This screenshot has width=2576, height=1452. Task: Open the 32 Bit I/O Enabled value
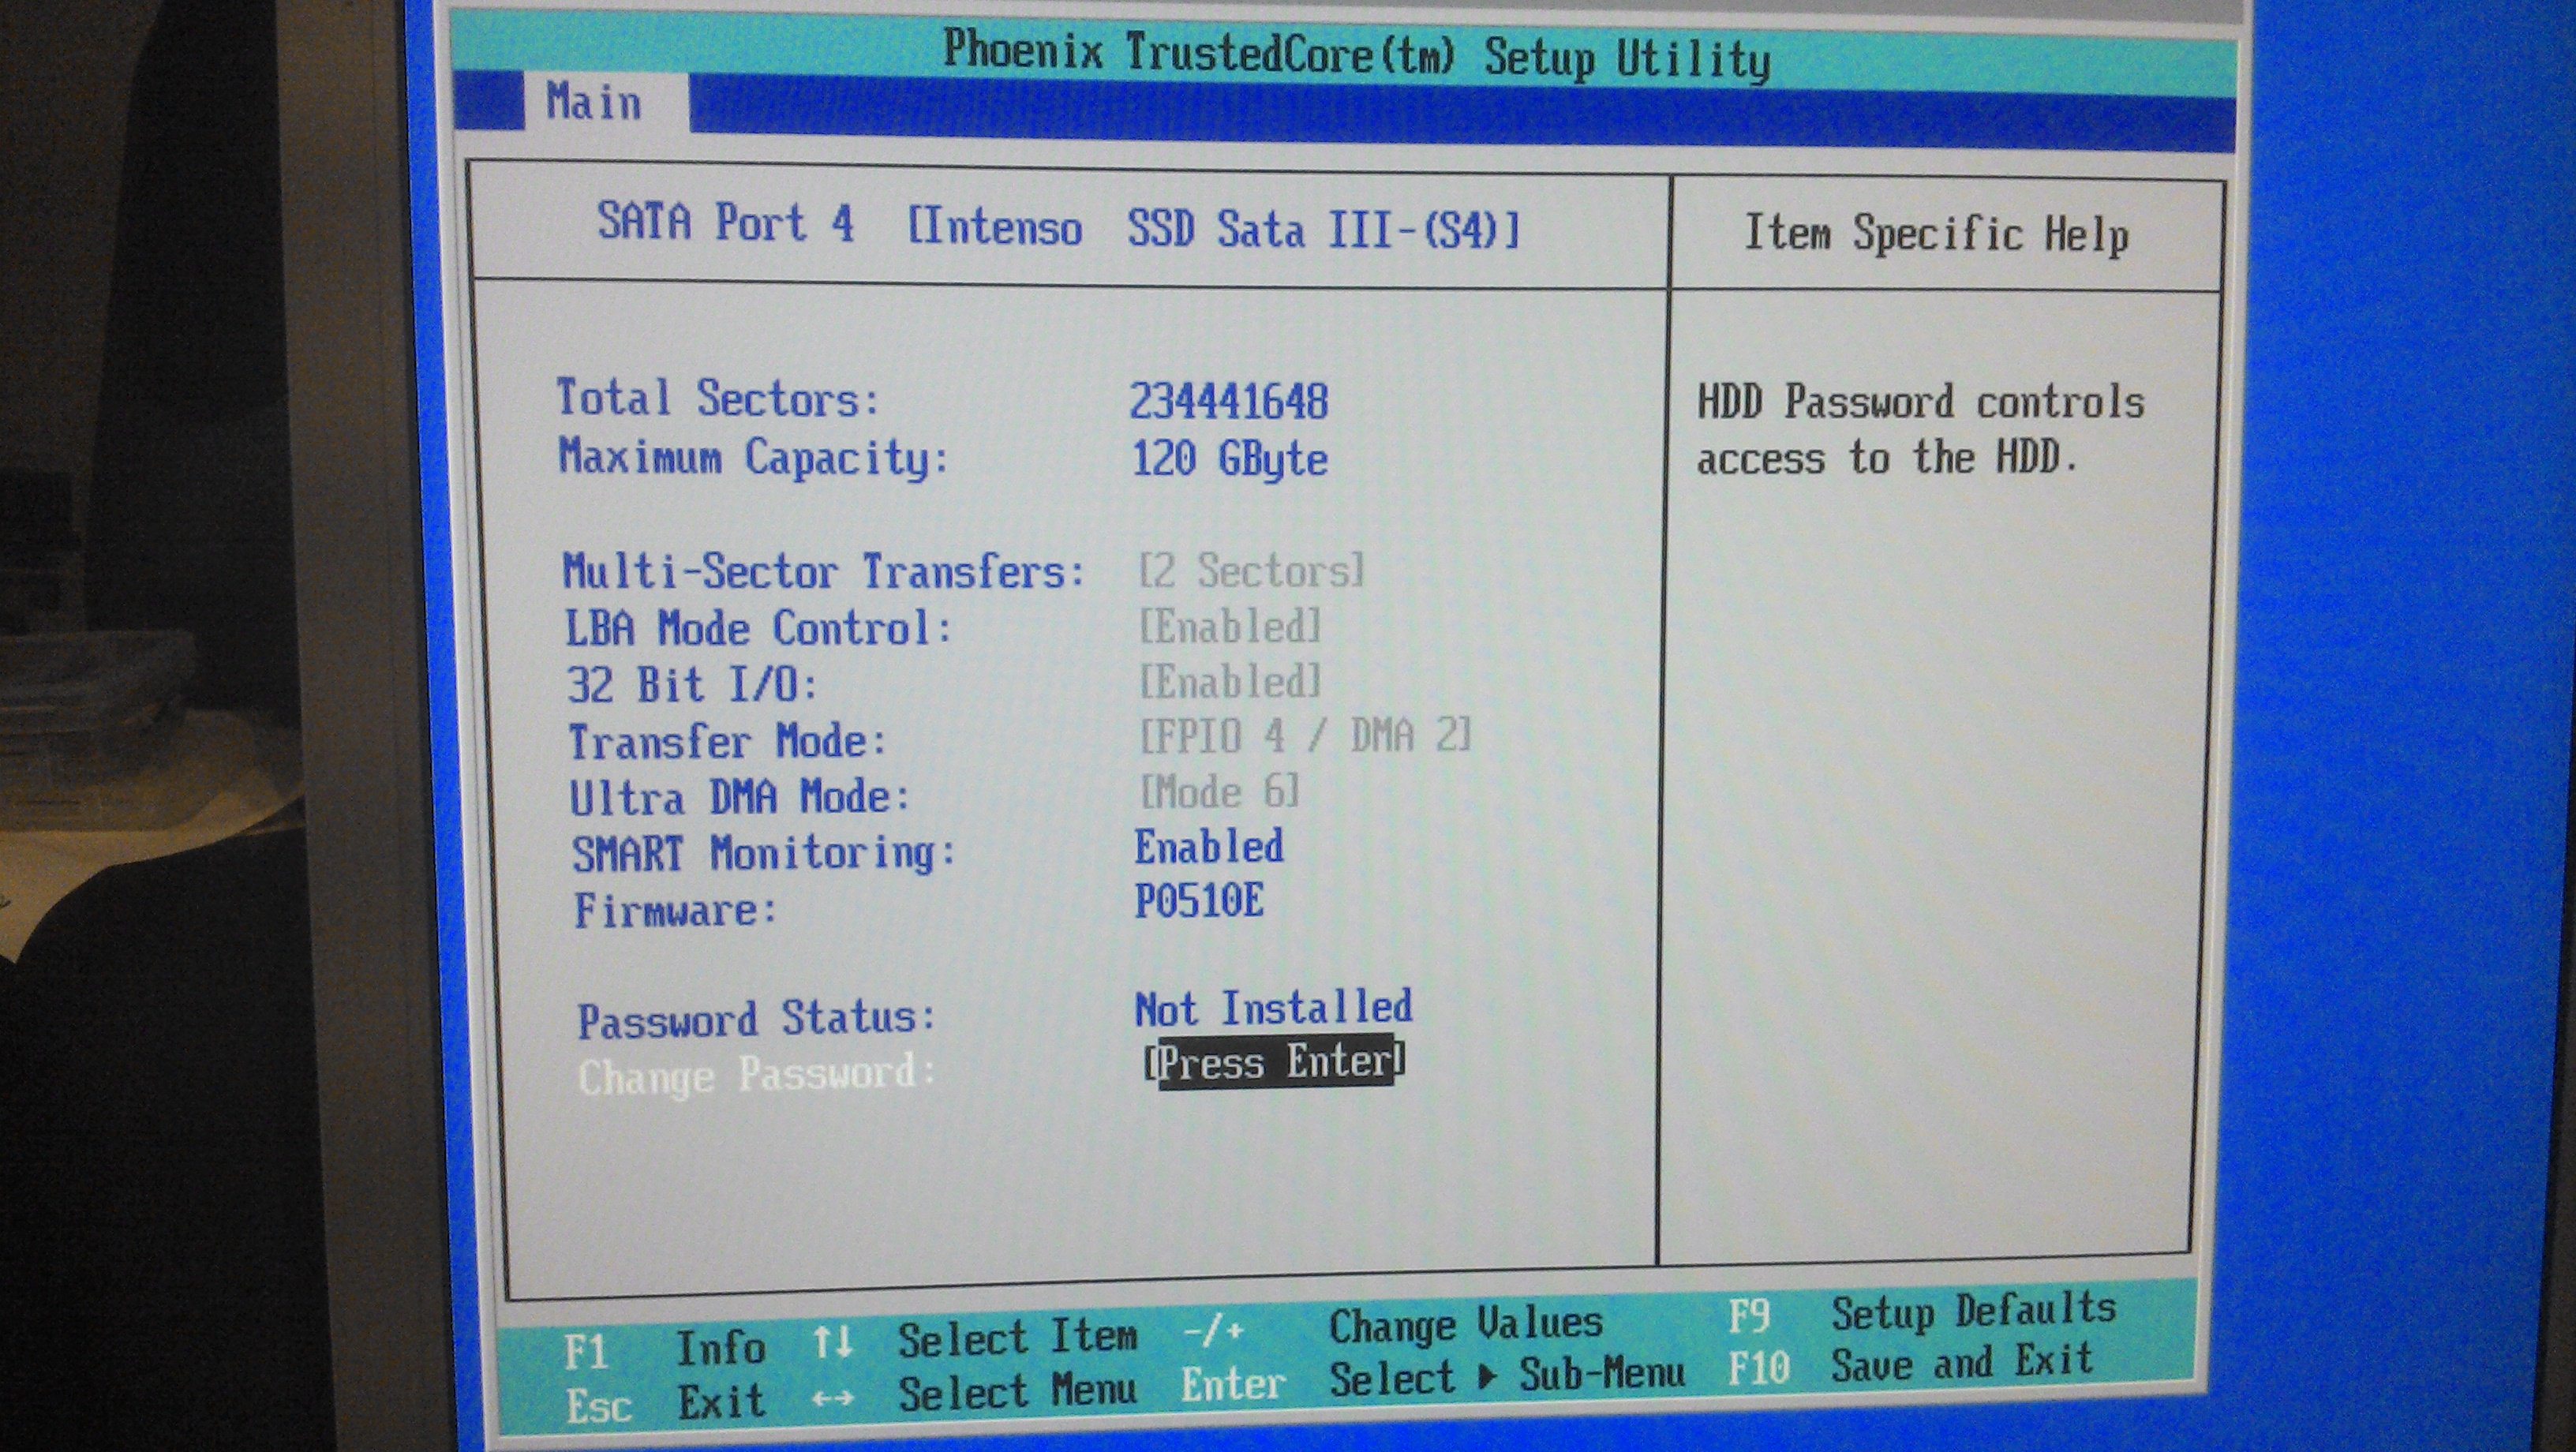click(1231, 682)
